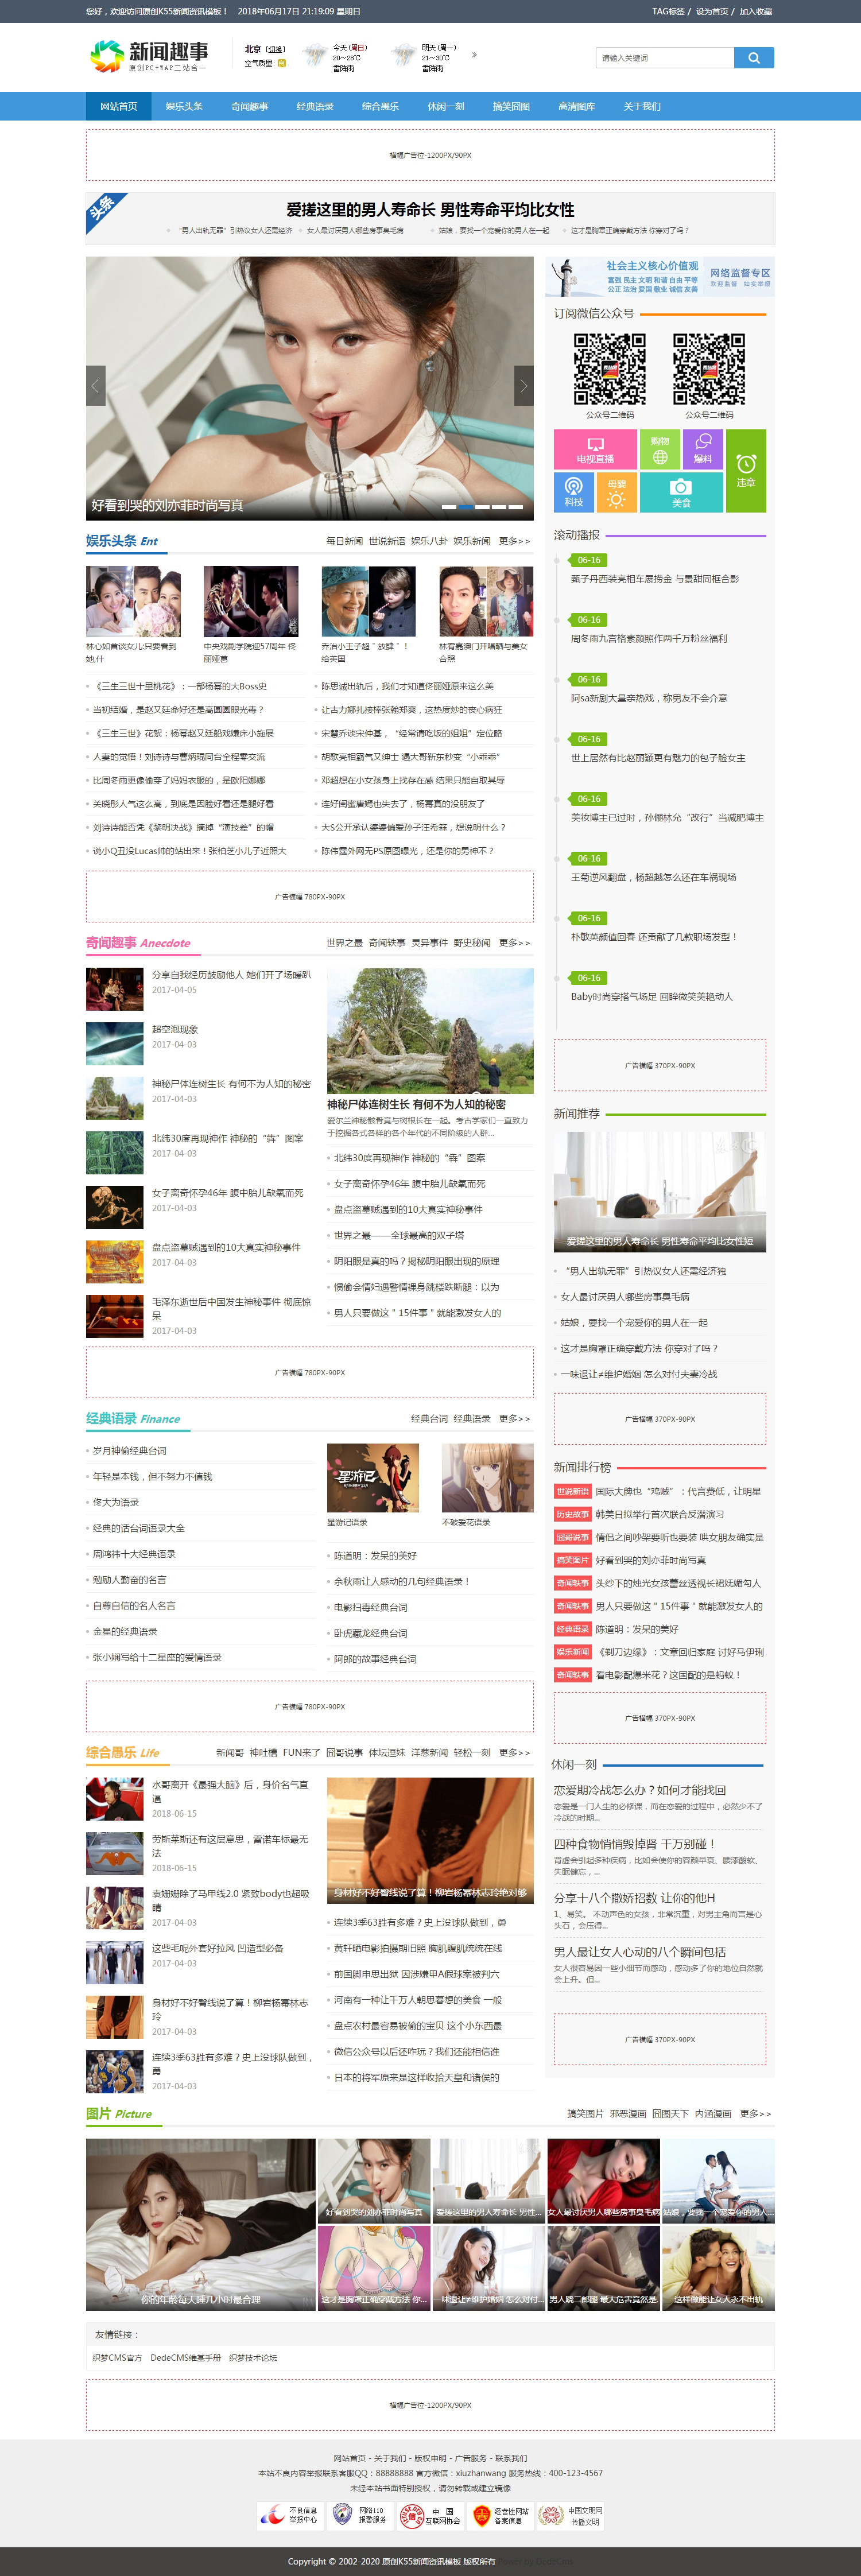
Task: Open the 科技 technology tile
Action: pos(573,491)
